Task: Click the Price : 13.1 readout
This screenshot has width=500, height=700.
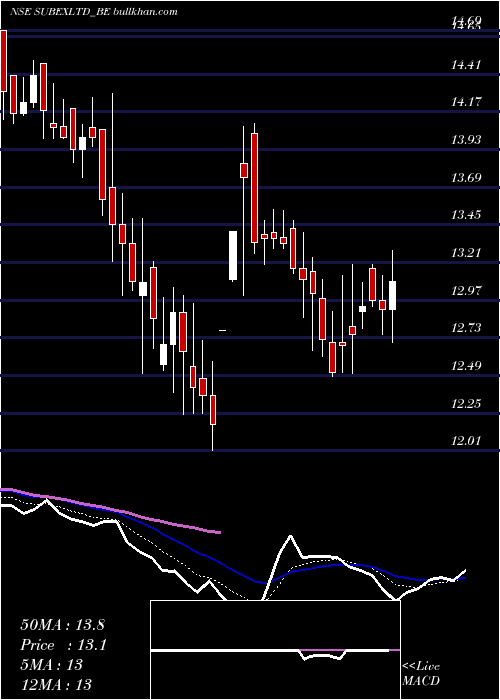Action: coord(63,645)
